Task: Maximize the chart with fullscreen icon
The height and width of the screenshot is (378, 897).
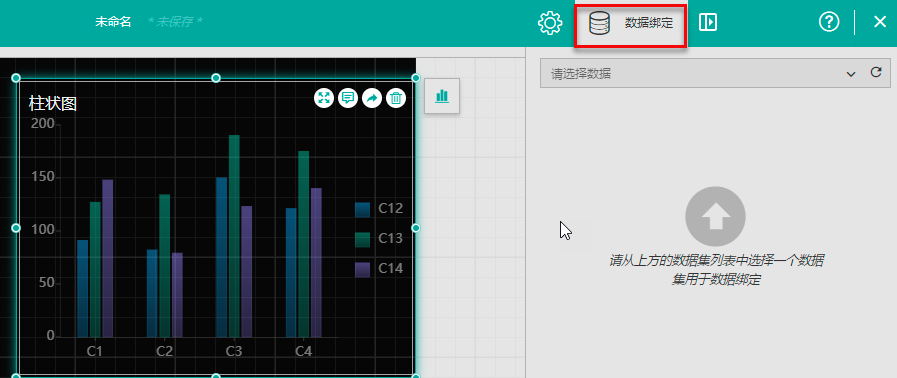Action: [324, 98]
